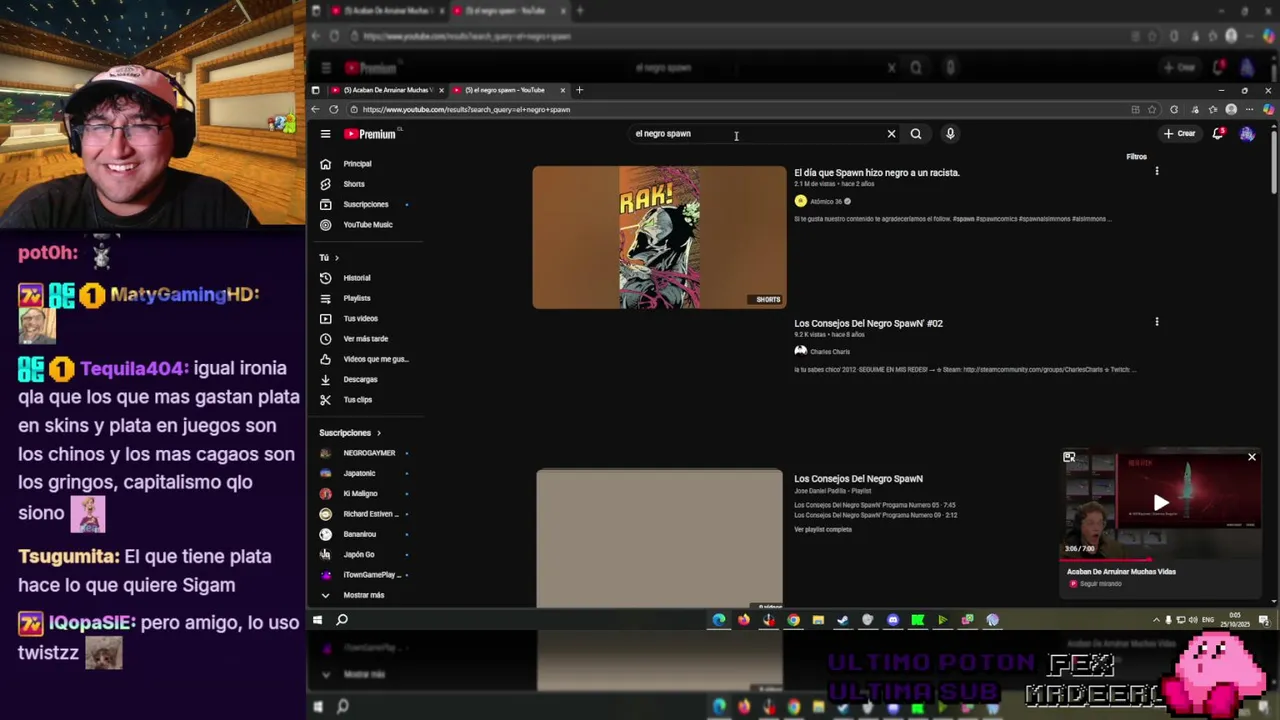Screen dimensions: 1280x720
Task: Open the Crear upload button
Action: [x=1179, y=134]
